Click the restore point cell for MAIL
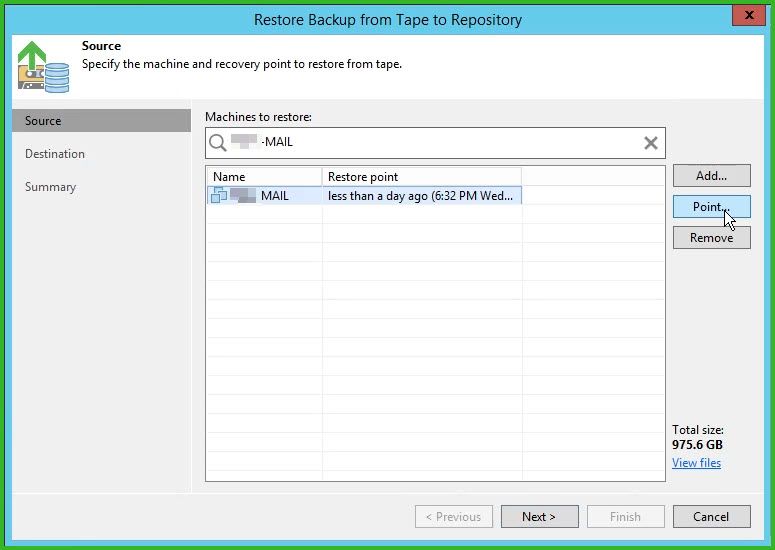This screenshot has width=775, height=550. 420,196
